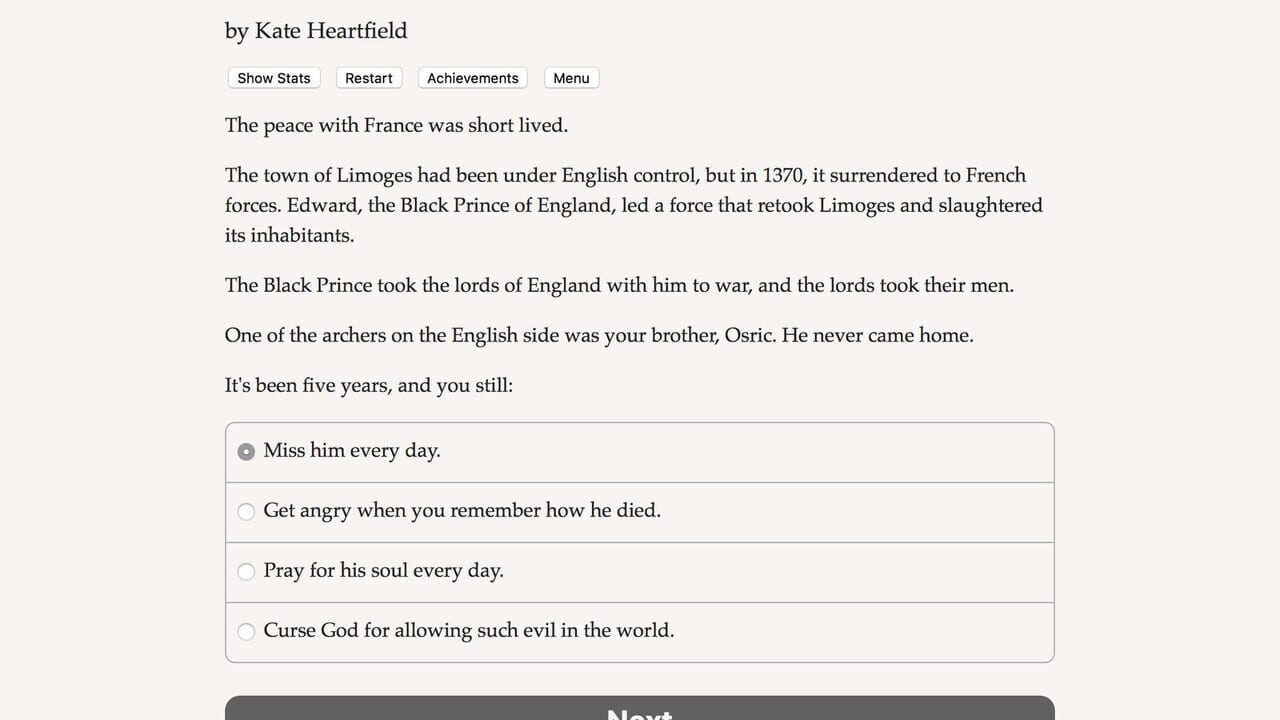View the Achievements page
The image size is (1280, 720).
tap(473, 78)
